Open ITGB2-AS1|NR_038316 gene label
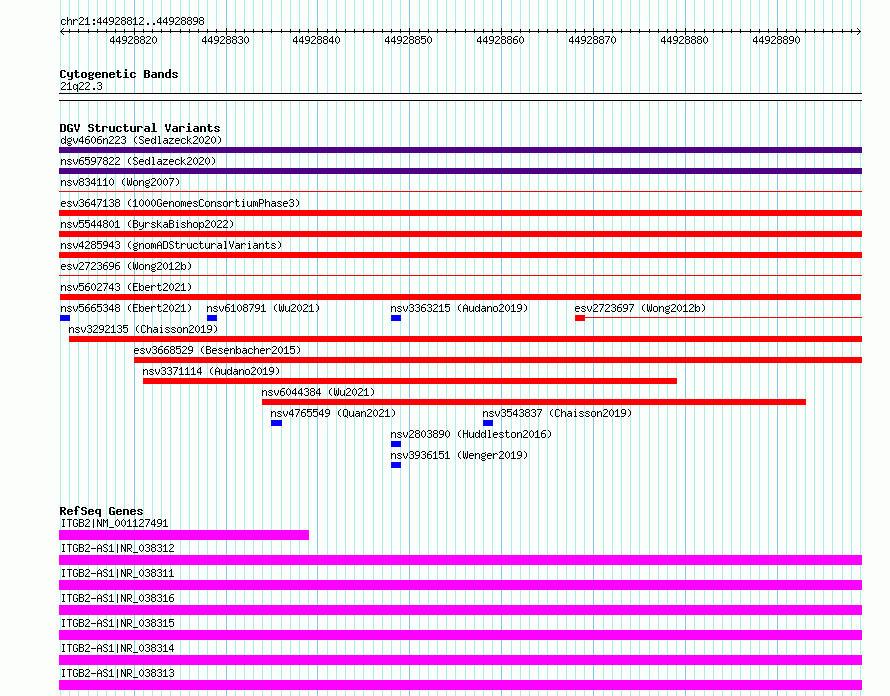Viewport: 890px width, 696px height. point(117,598)
